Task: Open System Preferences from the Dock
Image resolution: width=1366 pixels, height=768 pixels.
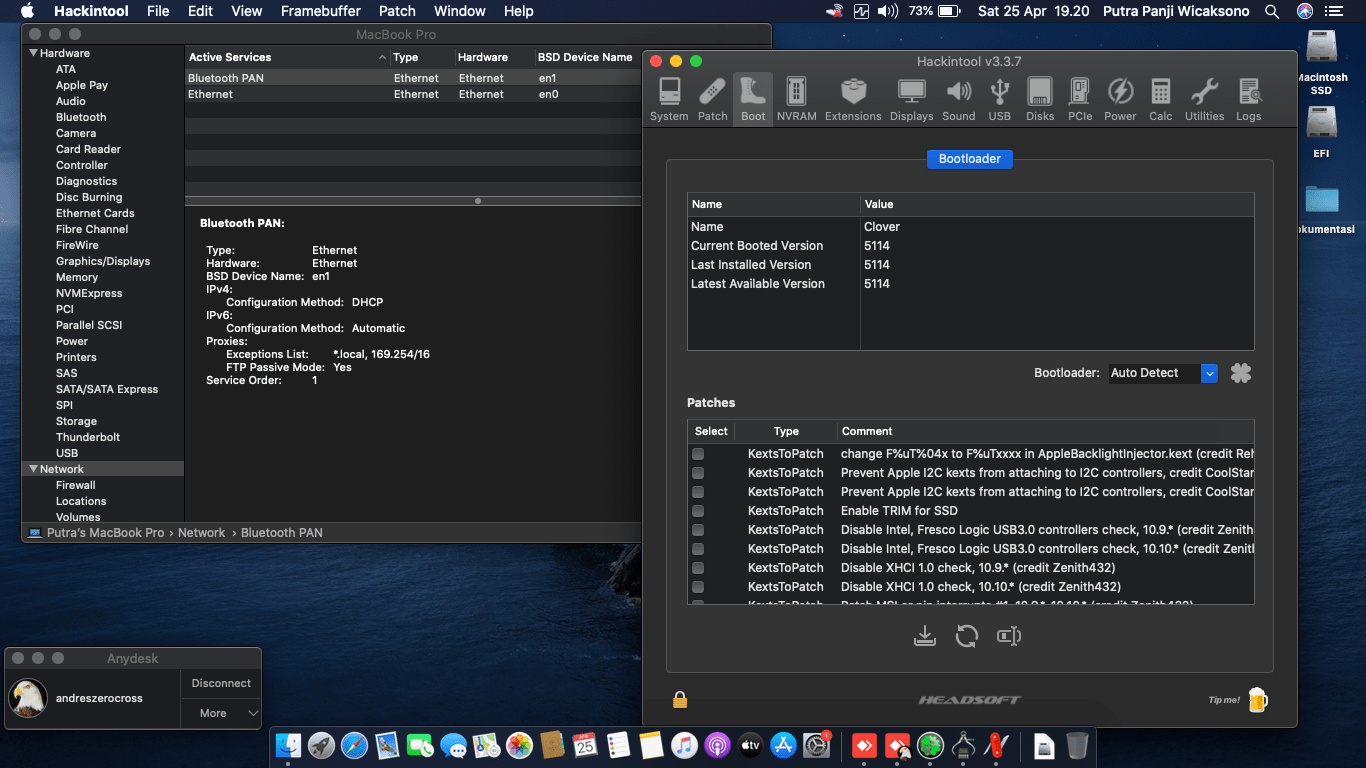Action: tap(817, 745)
